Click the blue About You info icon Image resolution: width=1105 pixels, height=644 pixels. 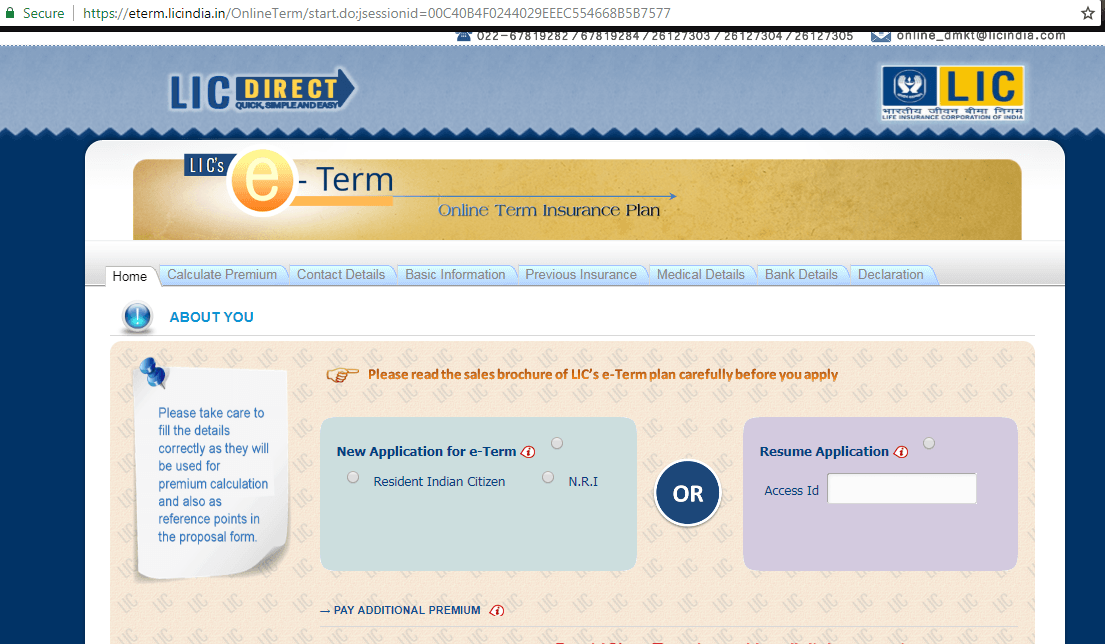pos(137,317)
